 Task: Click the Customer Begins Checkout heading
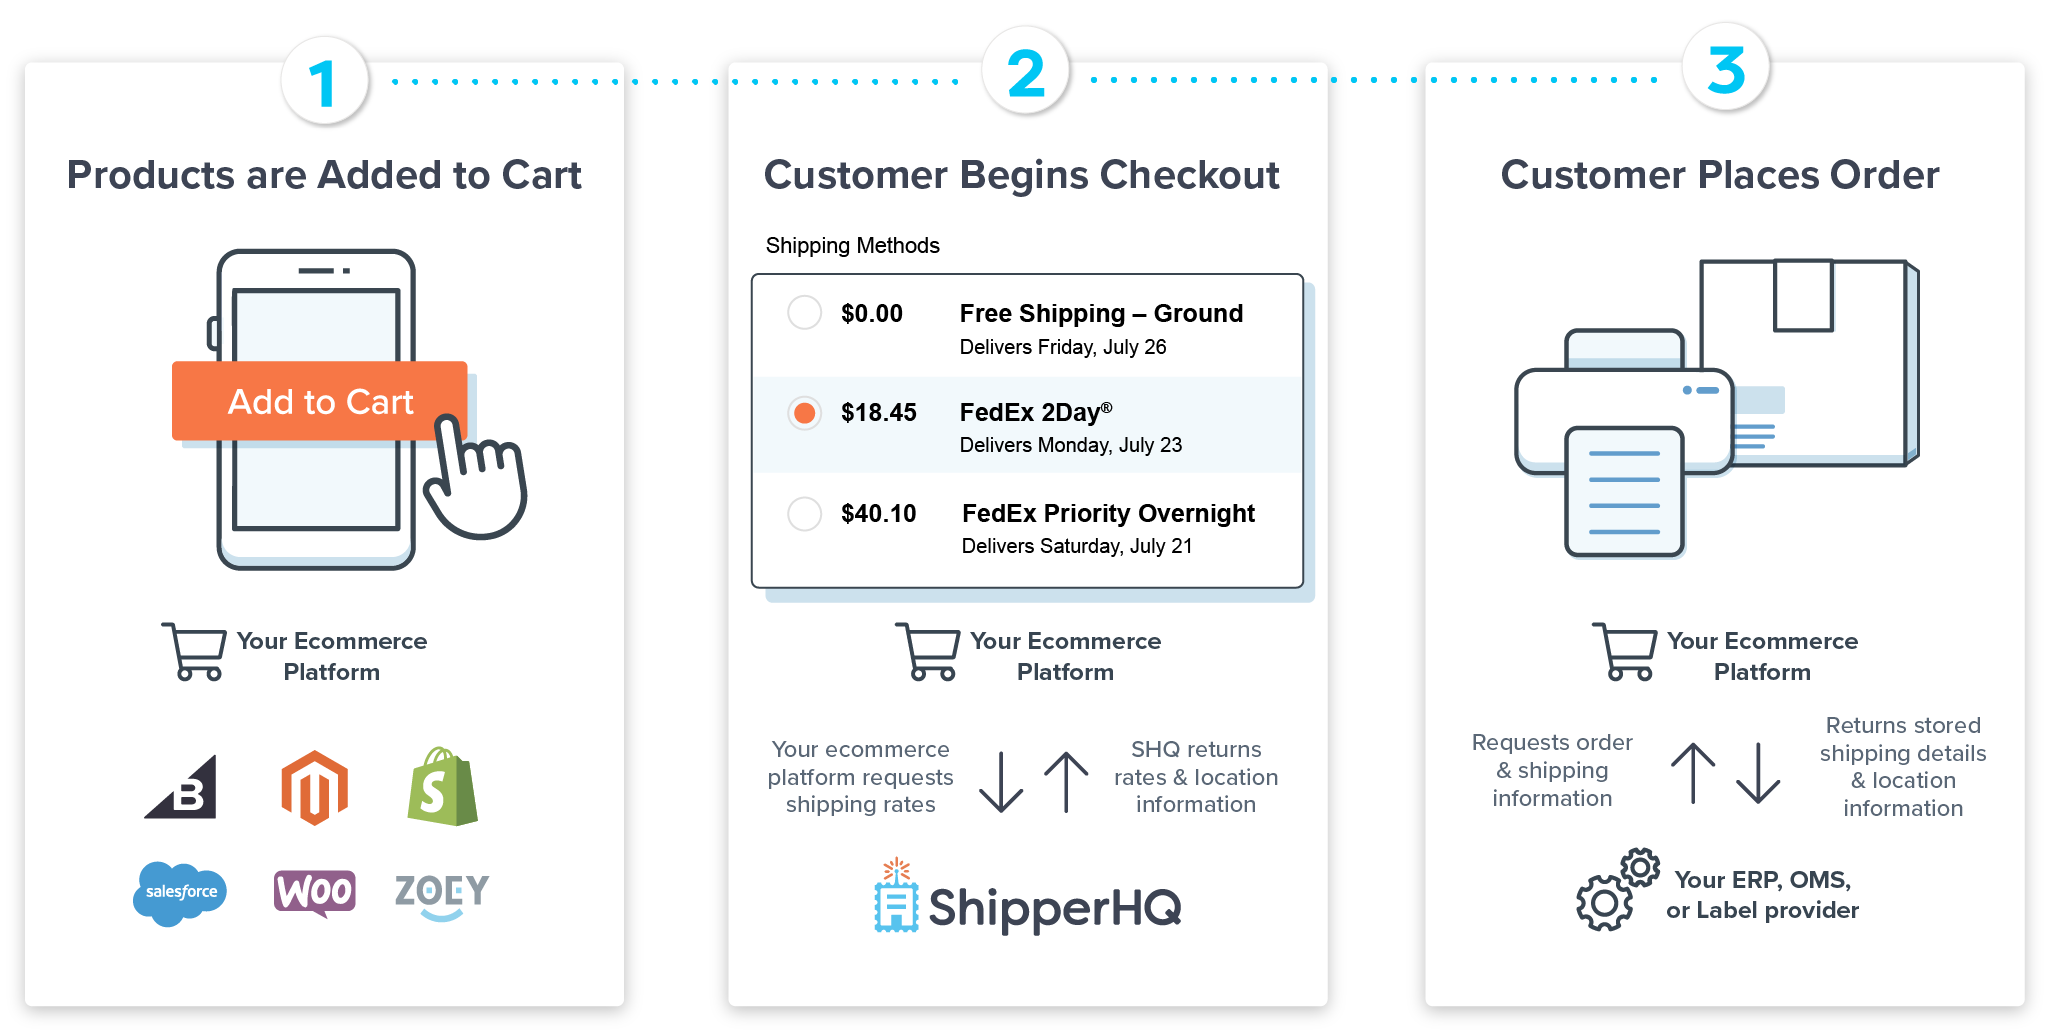(1021, 175)
